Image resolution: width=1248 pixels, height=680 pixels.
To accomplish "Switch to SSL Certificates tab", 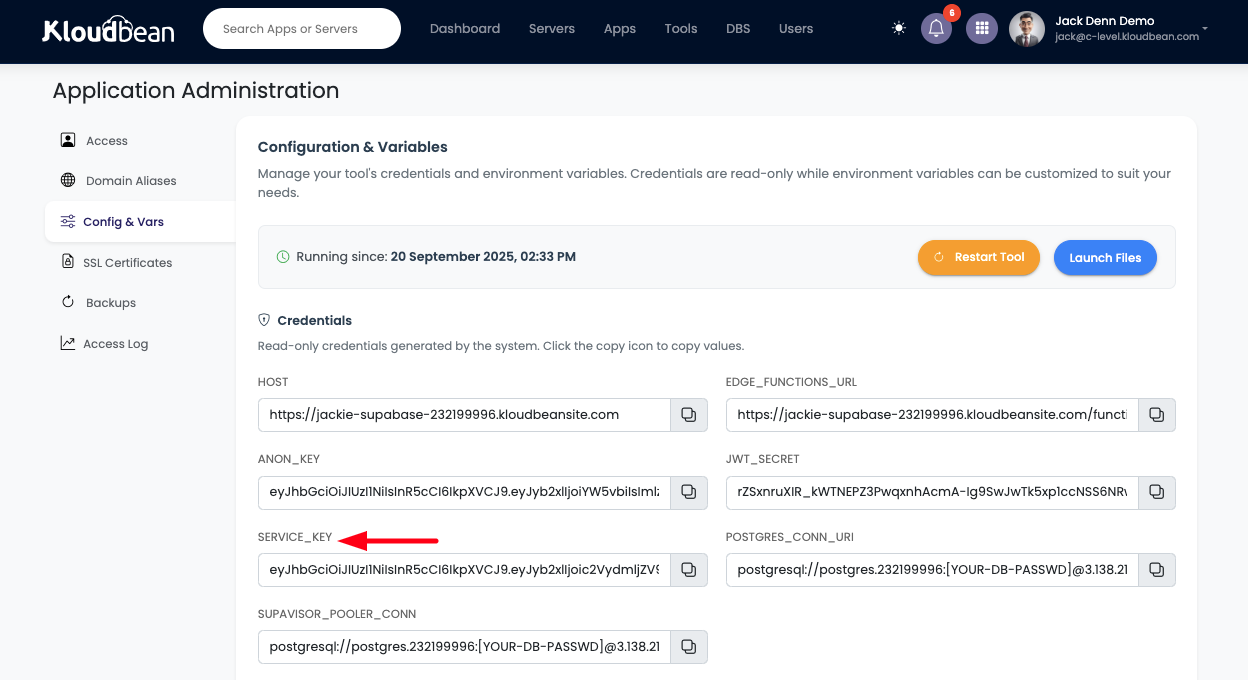I will pyautogui.click(x=127, y=263).
